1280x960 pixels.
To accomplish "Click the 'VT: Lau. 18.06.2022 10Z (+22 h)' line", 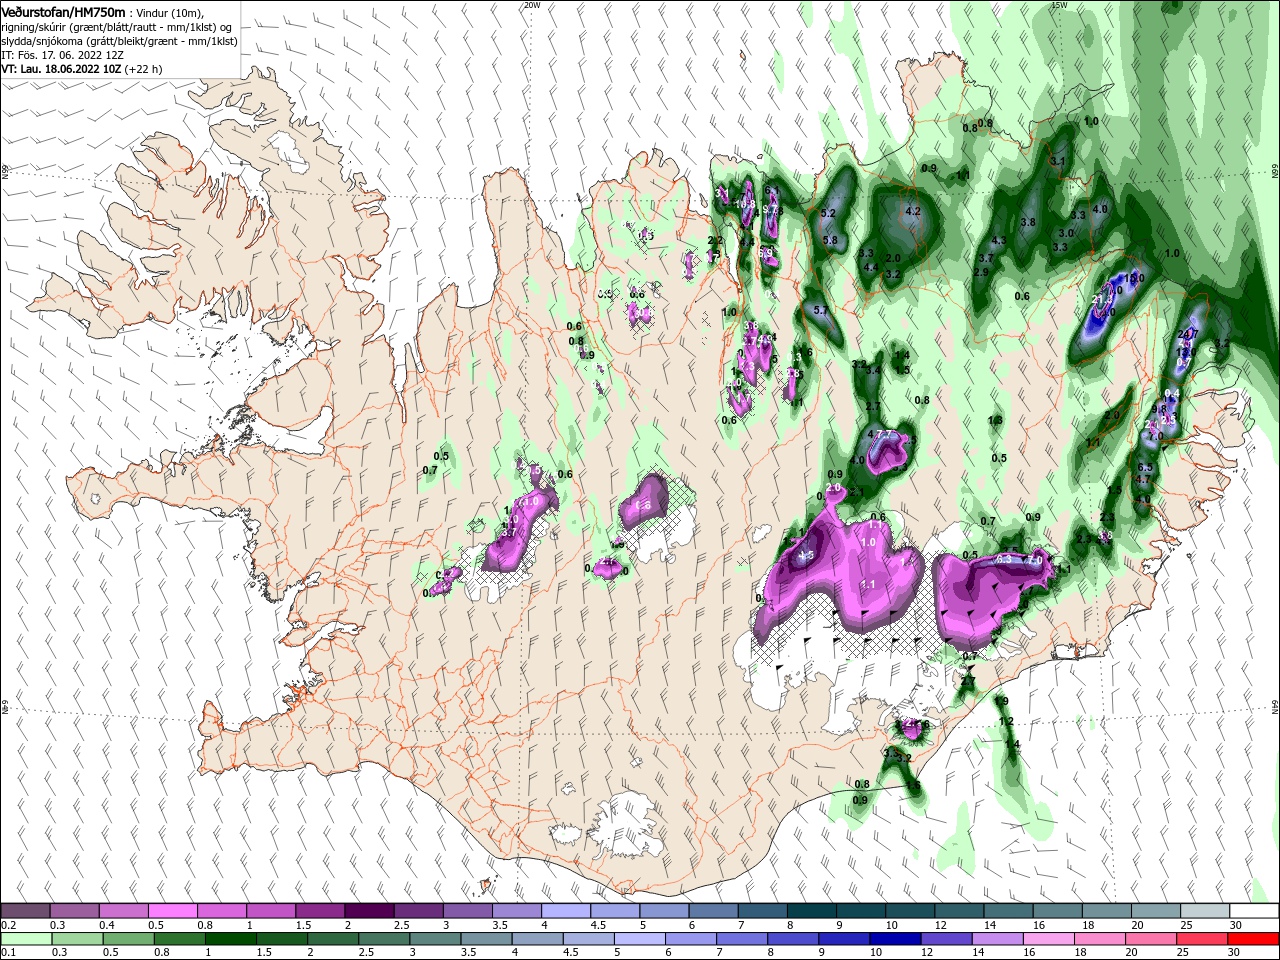I will [82, 70].
